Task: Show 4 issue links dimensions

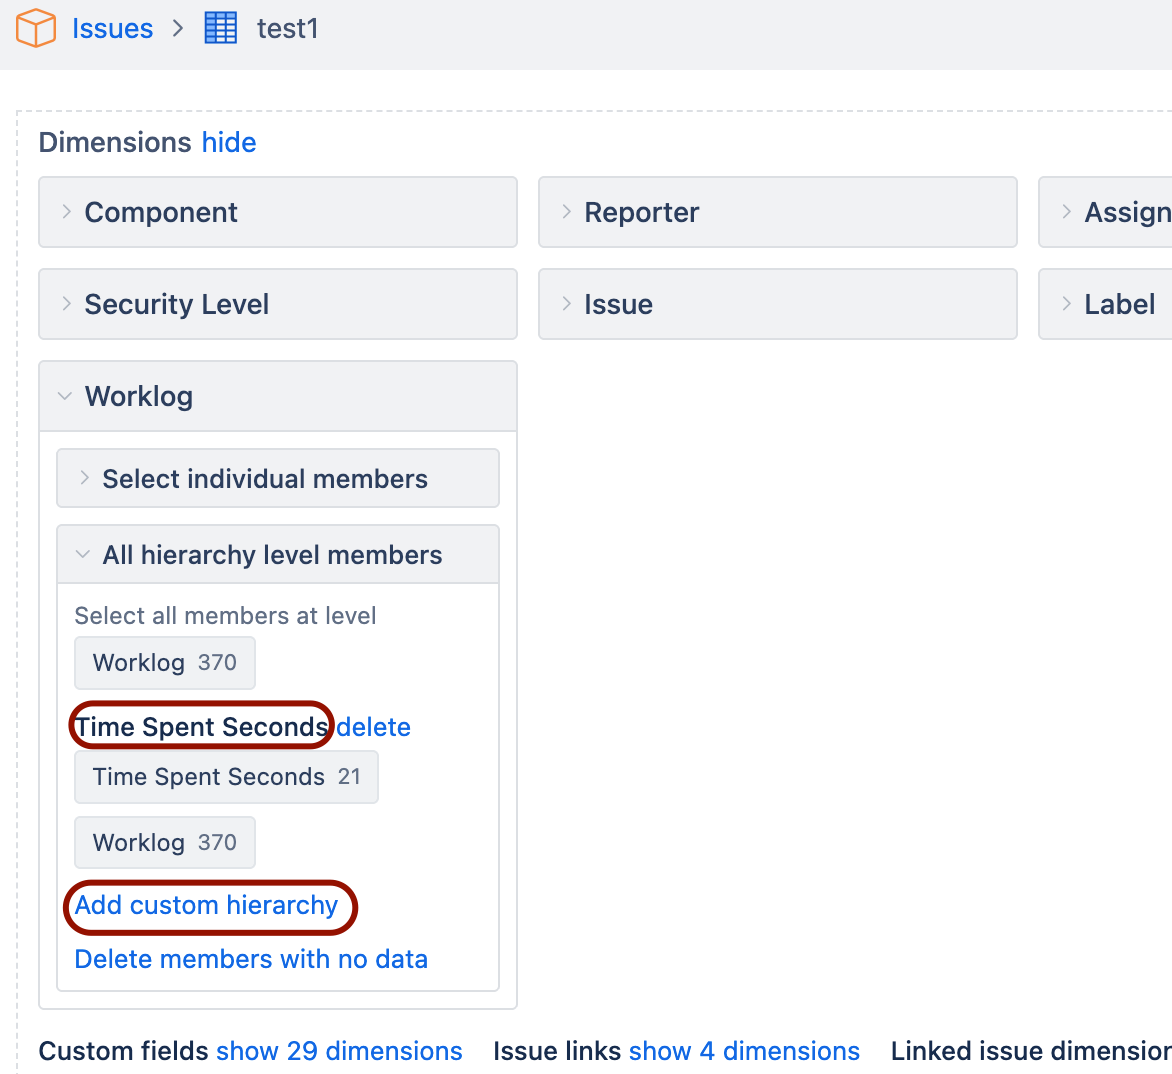Action: tap(744, 1051)
